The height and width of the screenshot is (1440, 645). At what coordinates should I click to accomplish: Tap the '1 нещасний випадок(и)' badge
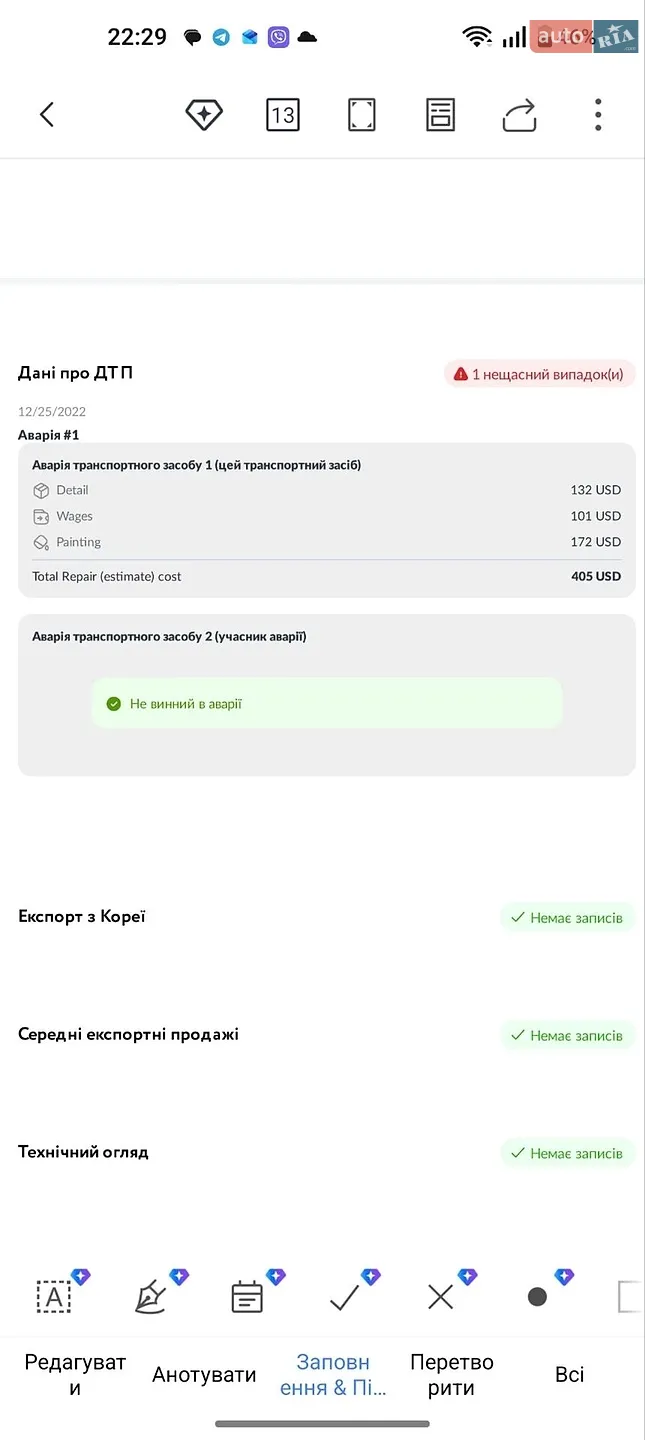point(540,374)
